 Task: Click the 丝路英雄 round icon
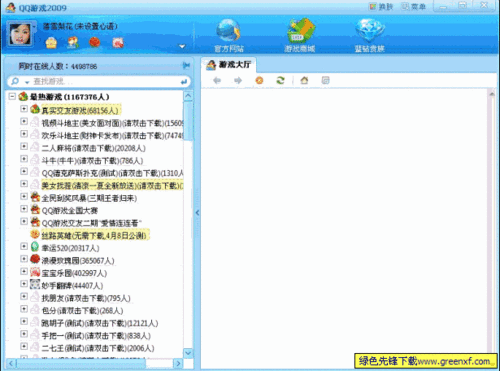35,234
